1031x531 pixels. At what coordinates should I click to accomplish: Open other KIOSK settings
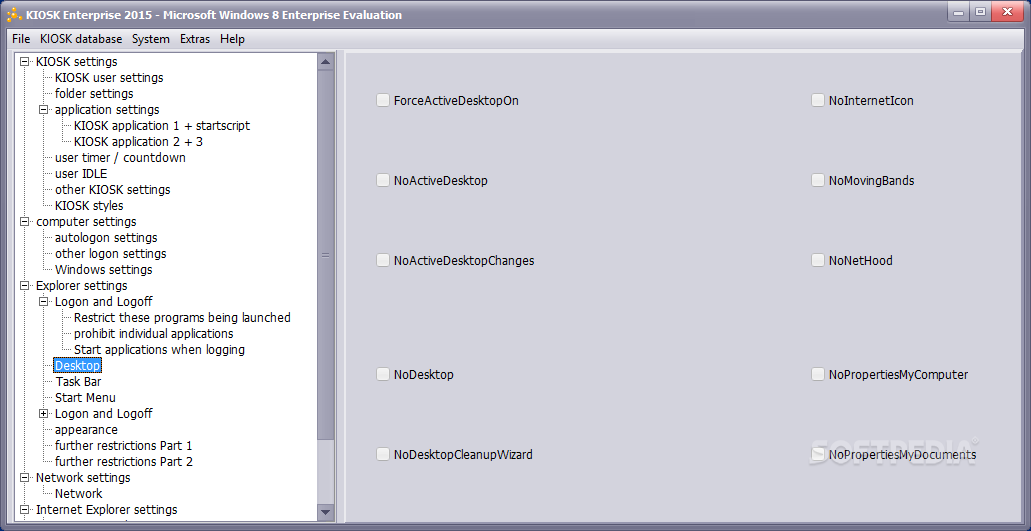click(x=112, y=189)
